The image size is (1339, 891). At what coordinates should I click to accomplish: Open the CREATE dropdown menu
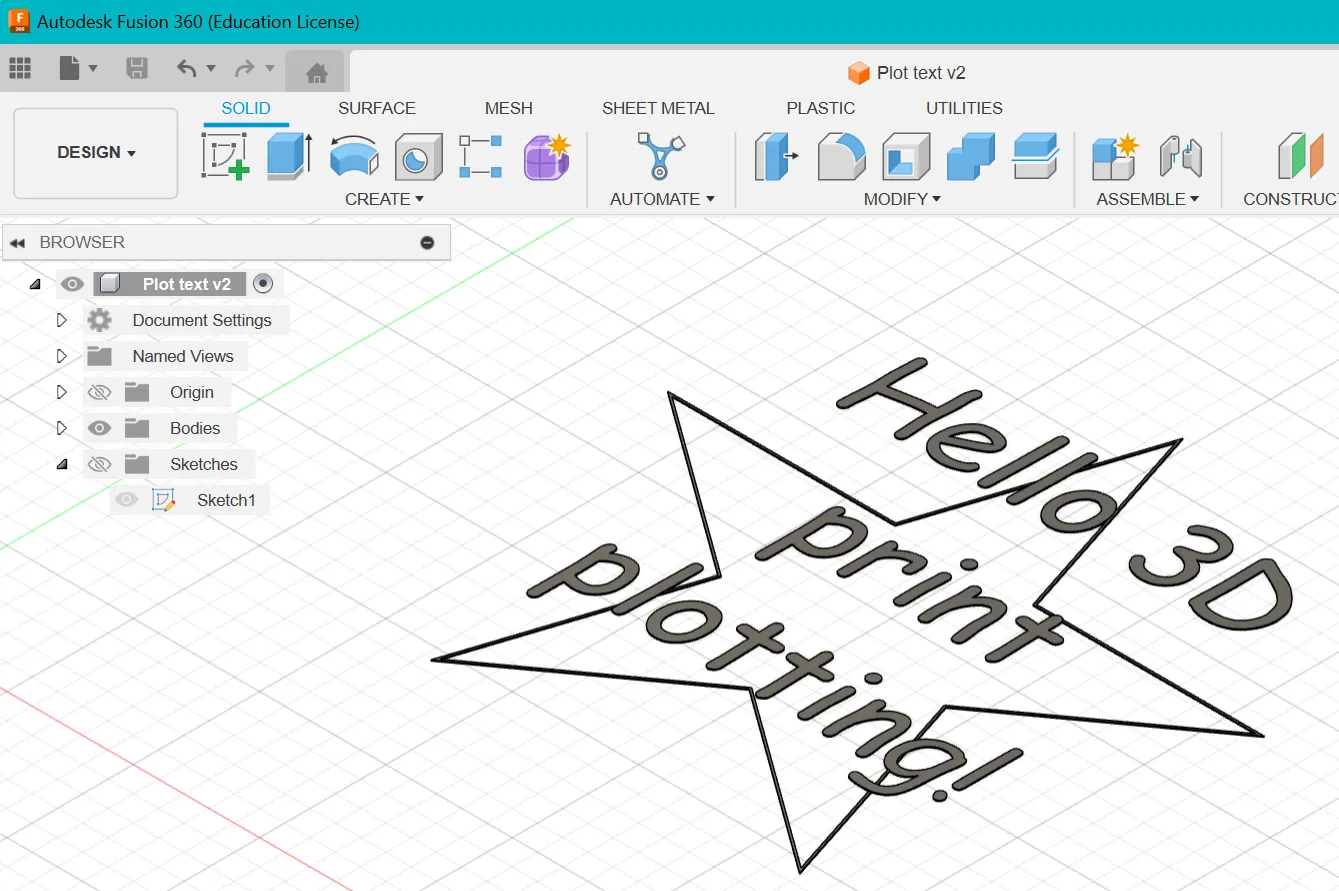coord(385,199)
